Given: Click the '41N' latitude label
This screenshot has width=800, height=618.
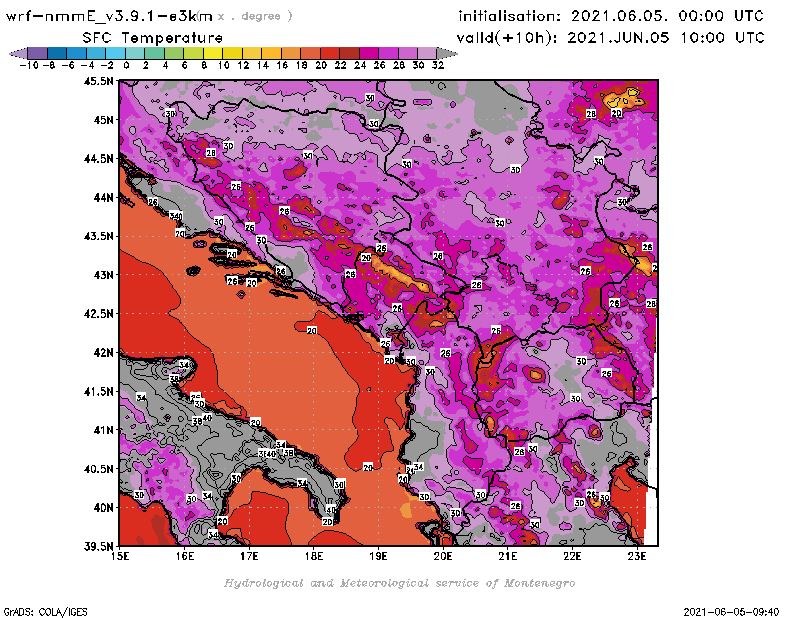Looking at the screenshot, I should [x=103, y=430].
